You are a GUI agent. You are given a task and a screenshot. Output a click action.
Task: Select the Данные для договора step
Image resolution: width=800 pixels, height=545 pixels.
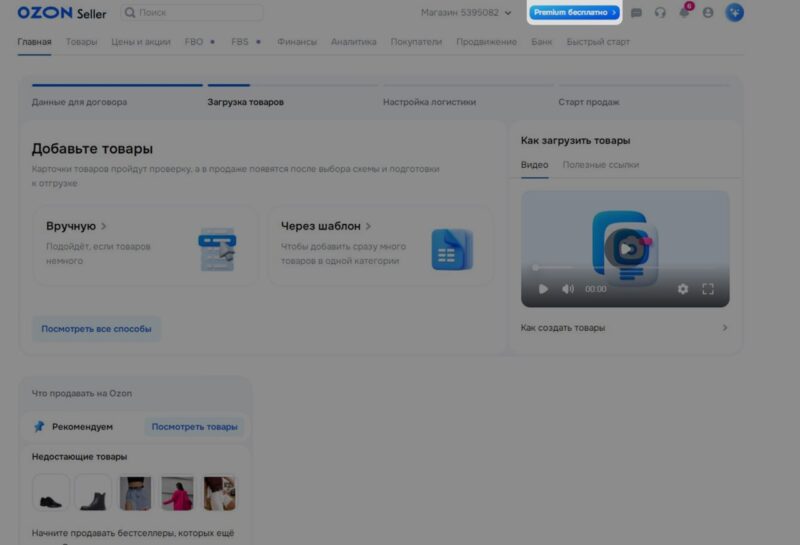[79, 102]
